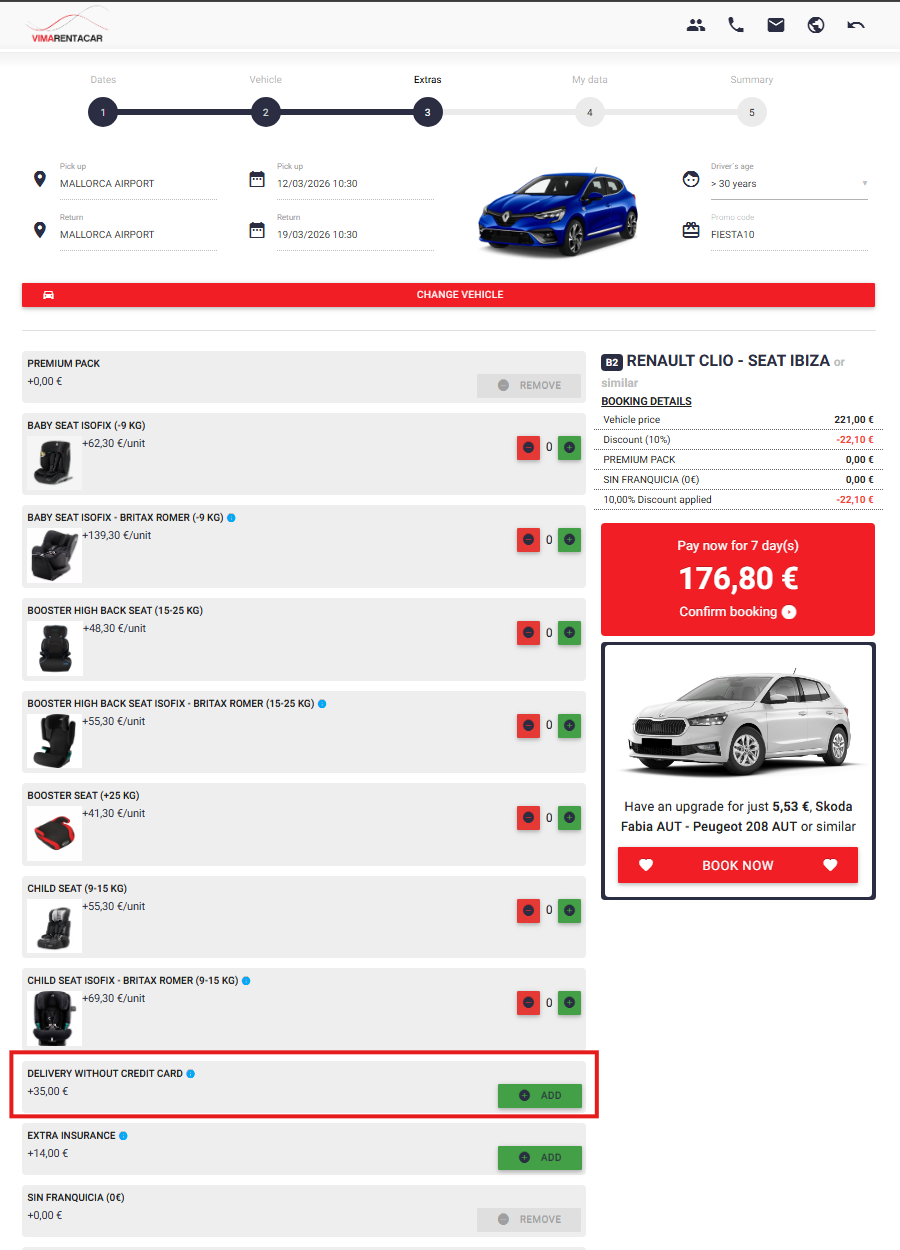The image size is (900, 1250).
Task: Go to step 1 Dates
Action: coord(103,113)
